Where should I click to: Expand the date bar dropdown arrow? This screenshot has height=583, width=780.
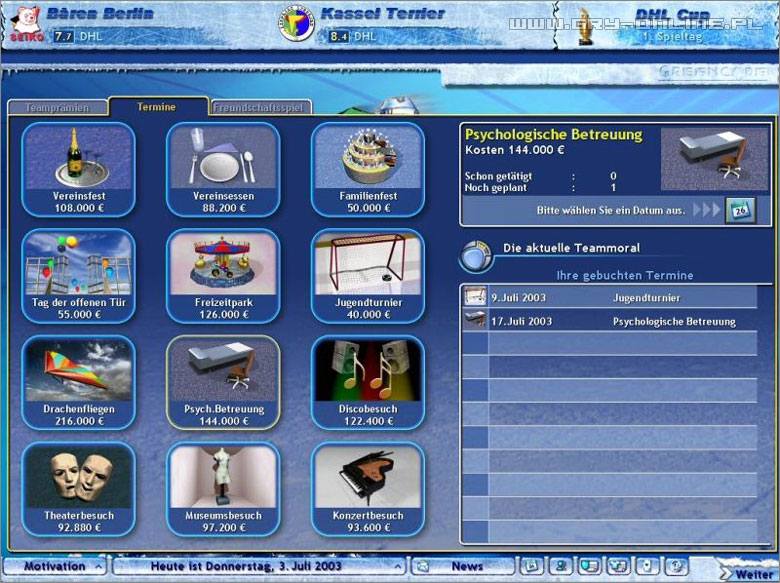coord(398,566)
